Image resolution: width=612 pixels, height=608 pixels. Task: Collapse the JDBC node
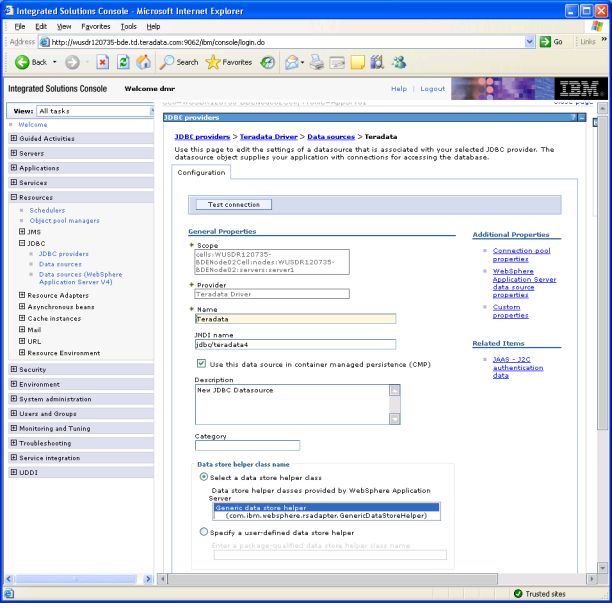pyautogui.click(x=22, y=243)
